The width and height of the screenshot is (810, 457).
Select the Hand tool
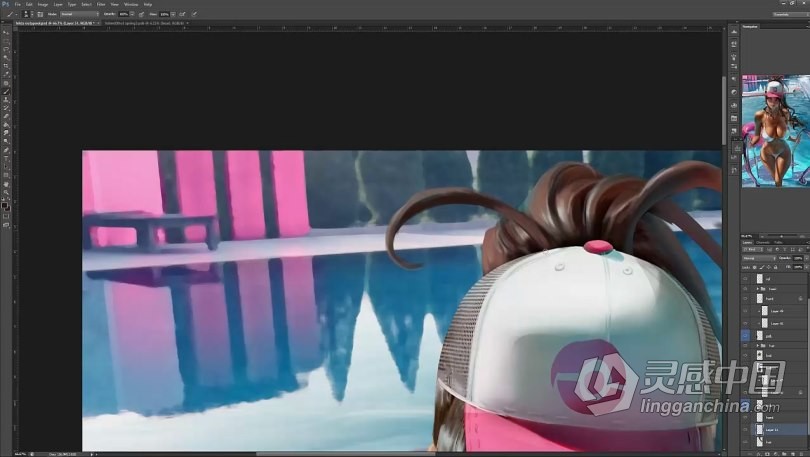point(6,184)
